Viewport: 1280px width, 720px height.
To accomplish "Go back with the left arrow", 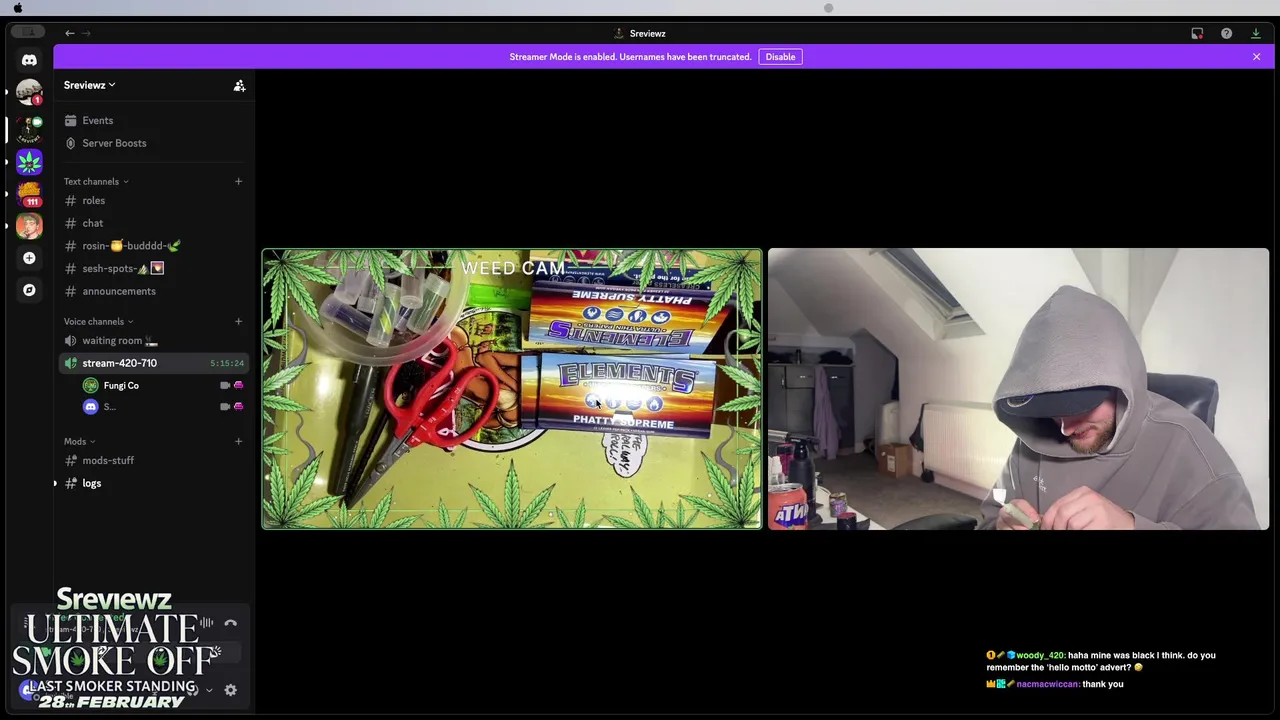I will coord(70,33).
